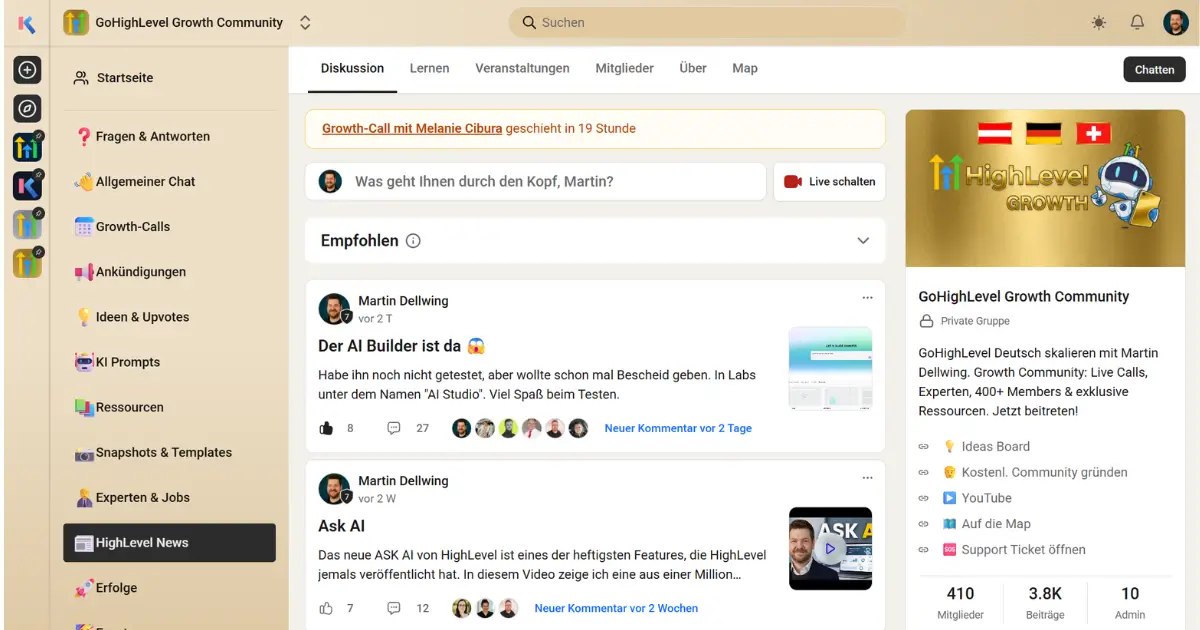Open the comment bubble on the AI Builder post
This screenshot has width=1200, height=630.
click(x=394, y=427)
